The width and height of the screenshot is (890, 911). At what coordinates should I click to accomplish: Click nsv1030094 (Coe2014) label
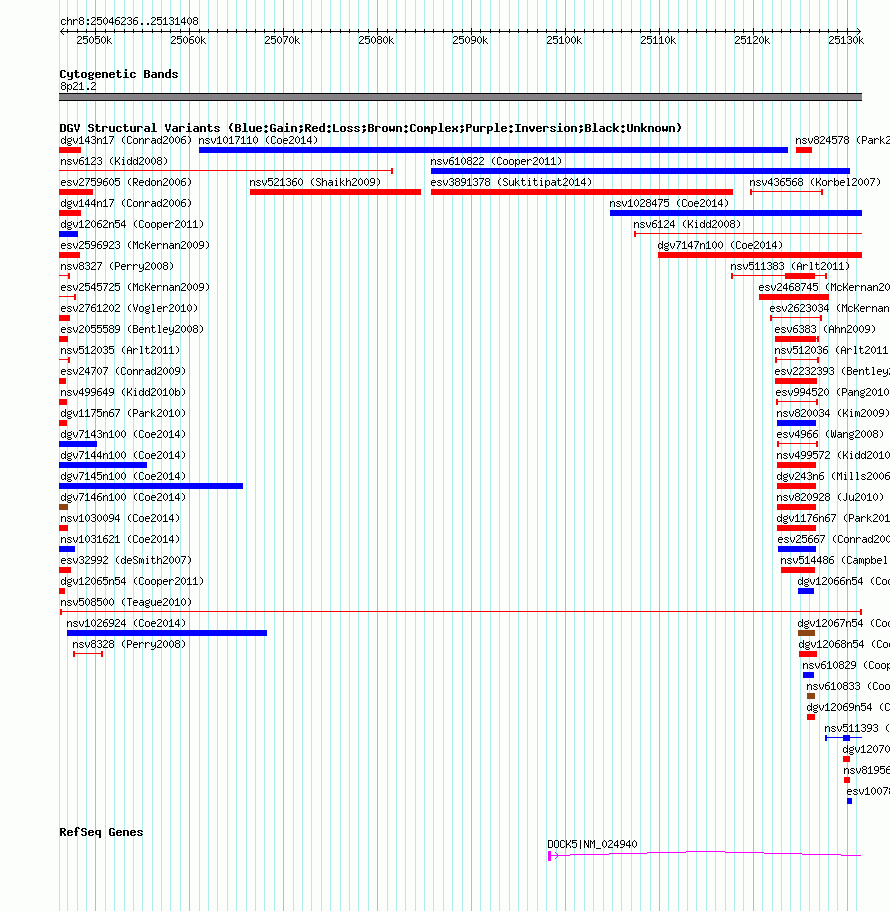click(x=120, y=518)
